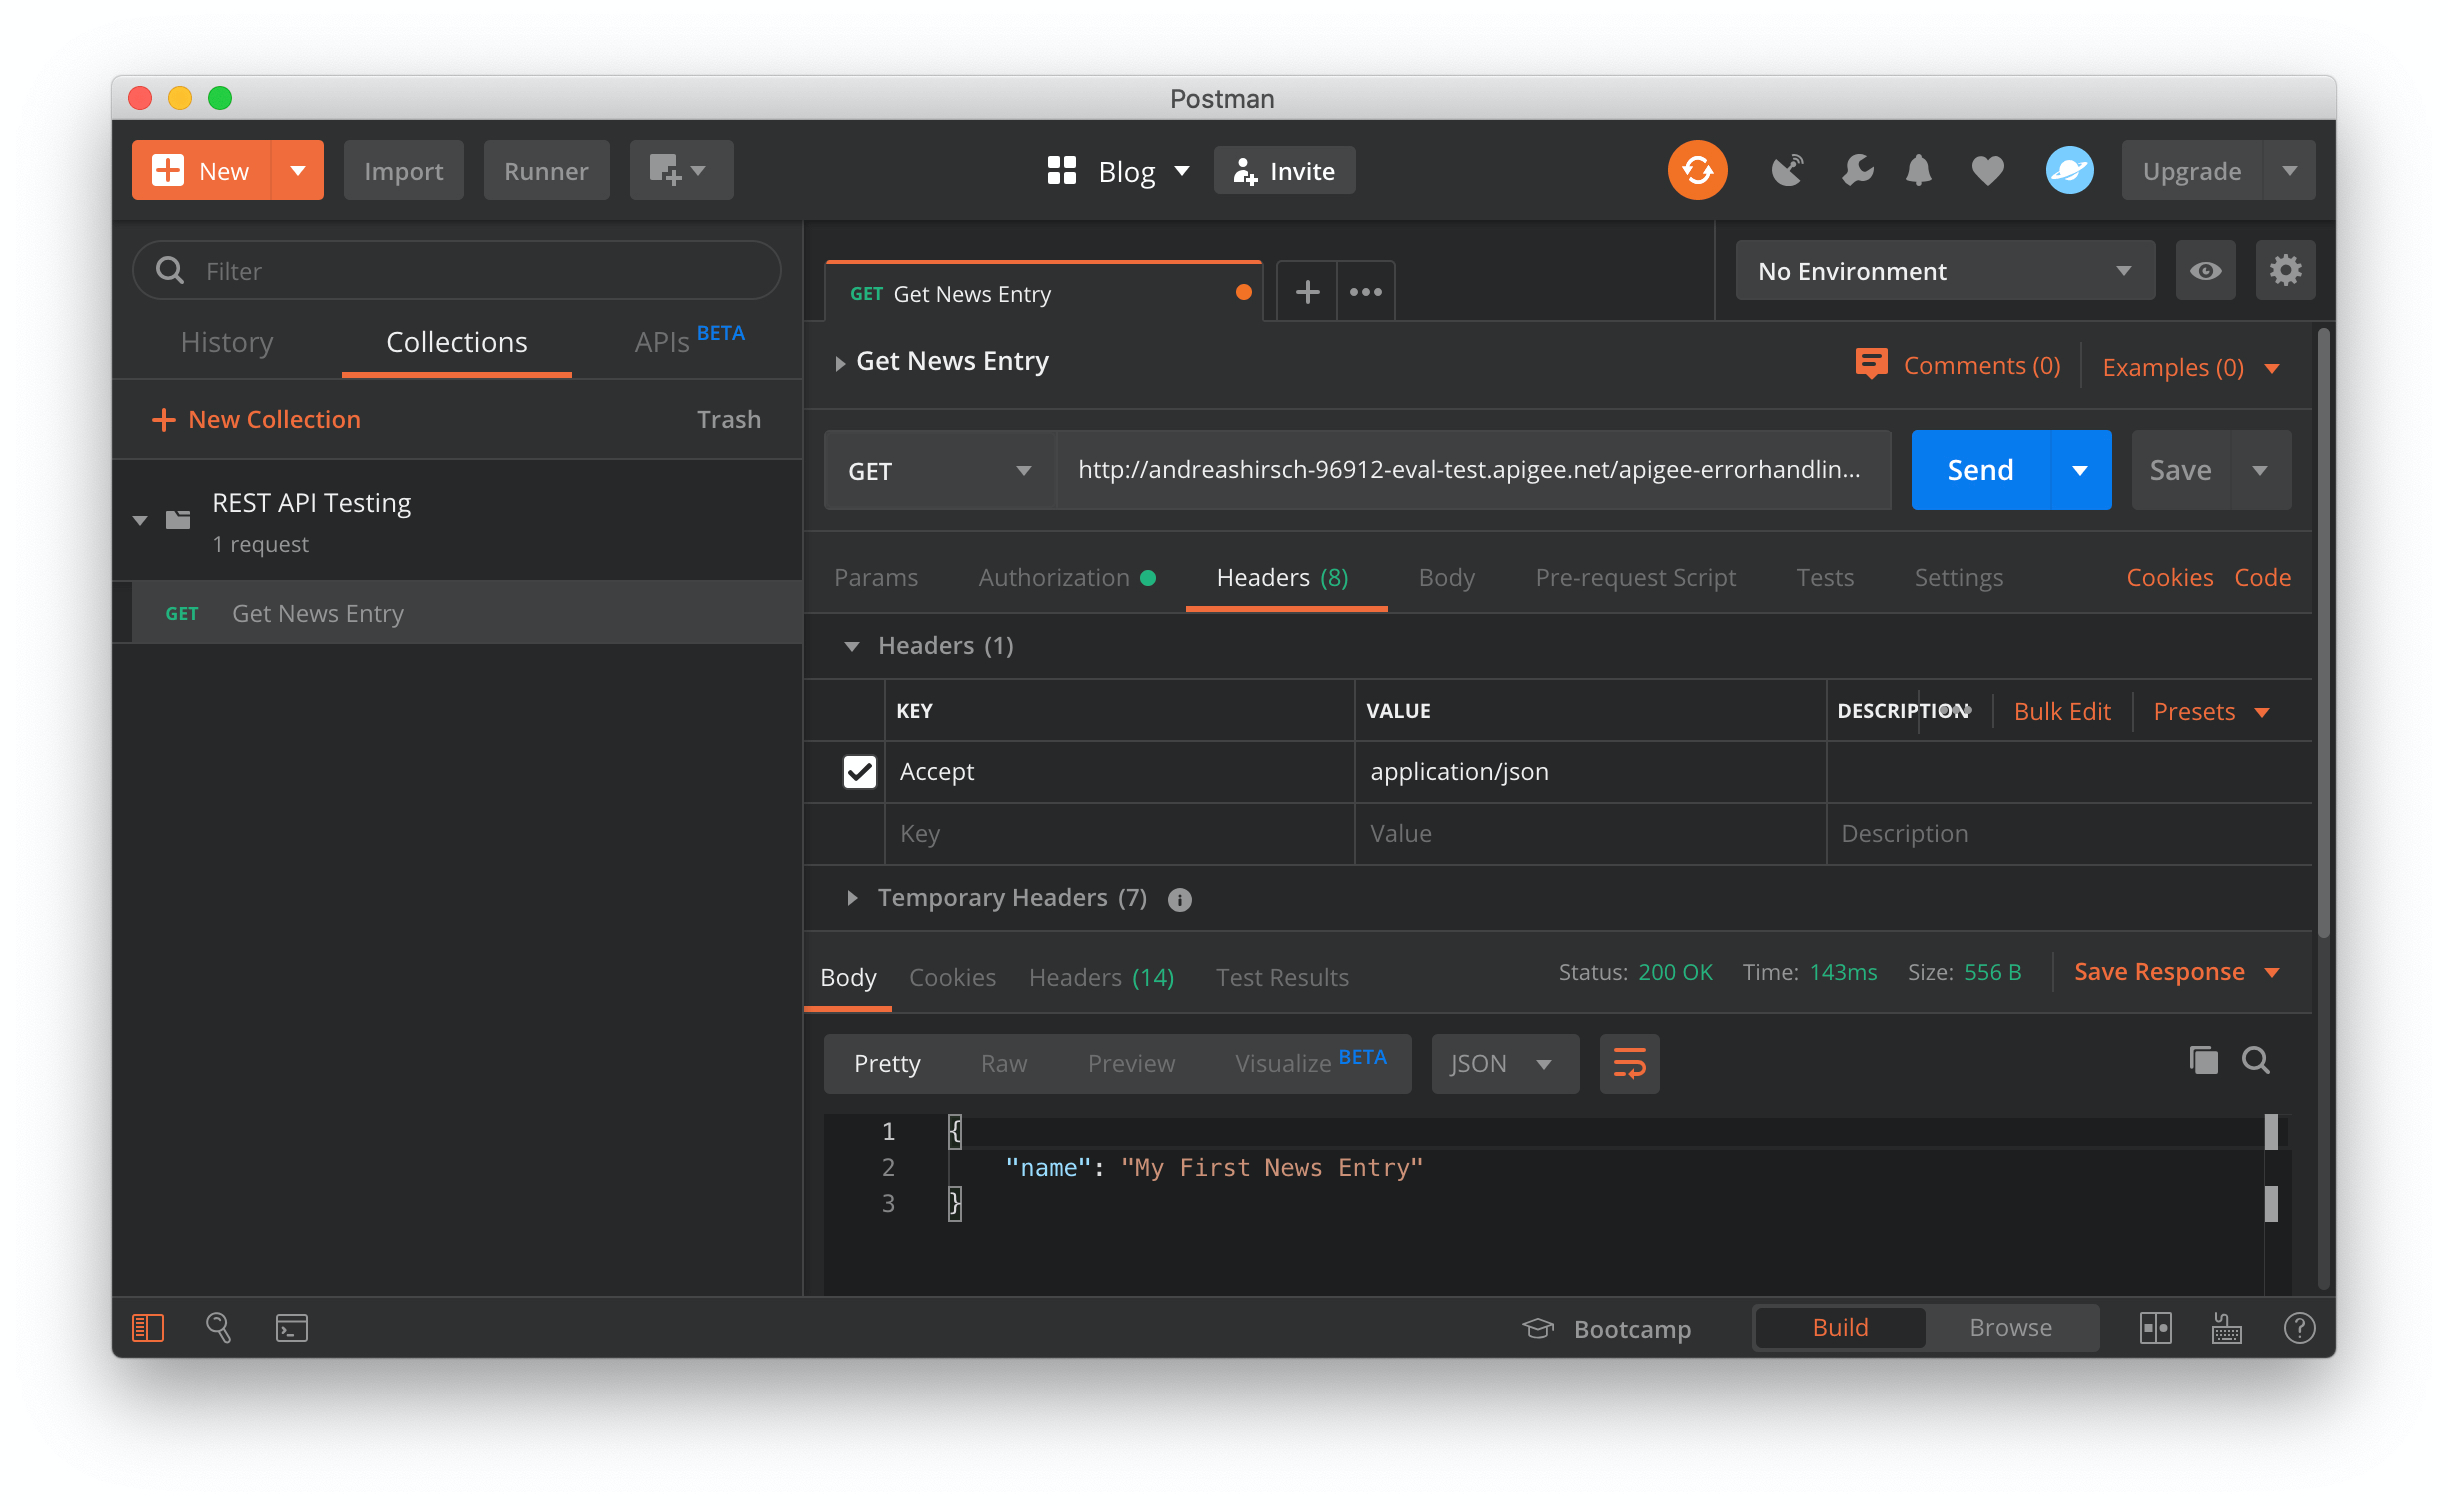
Task: Open the Save button dropdown arrow
Action: (2260, 470)
